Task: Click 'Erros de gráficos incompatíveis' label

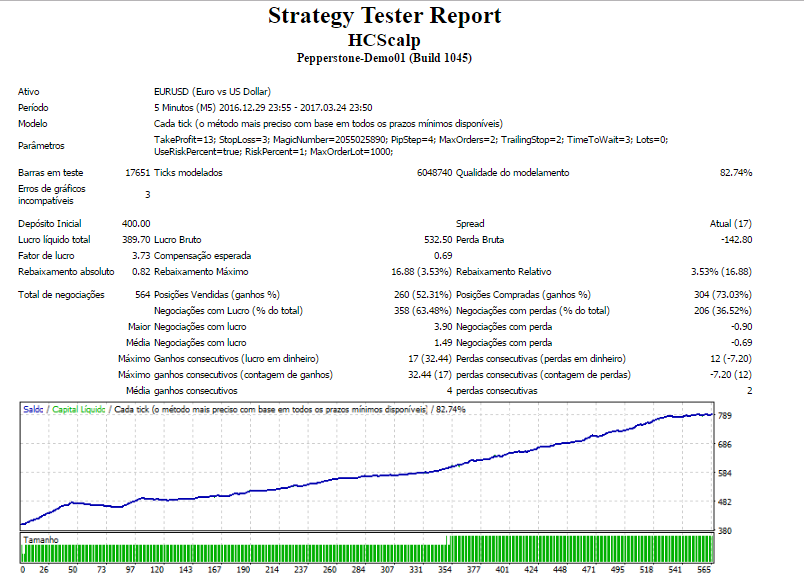Action: (52, 195)
